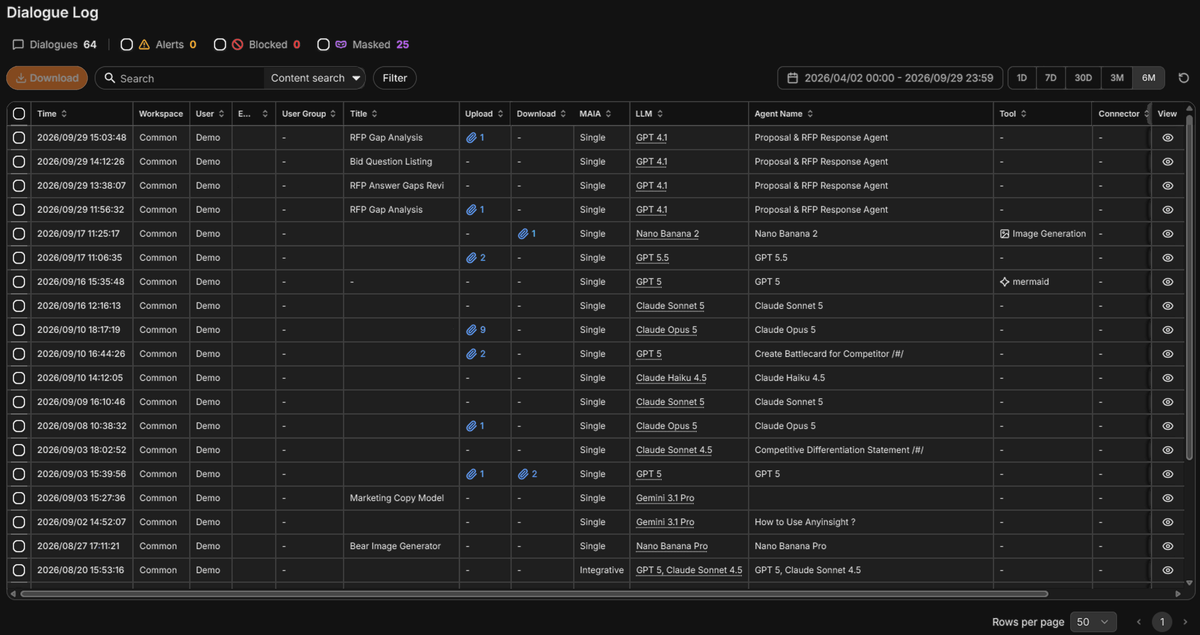Open eye icon for 2026/08/27 17:11:21 row
The height and width of the screenshot is (635, 1200).
tap(1167, 546)
